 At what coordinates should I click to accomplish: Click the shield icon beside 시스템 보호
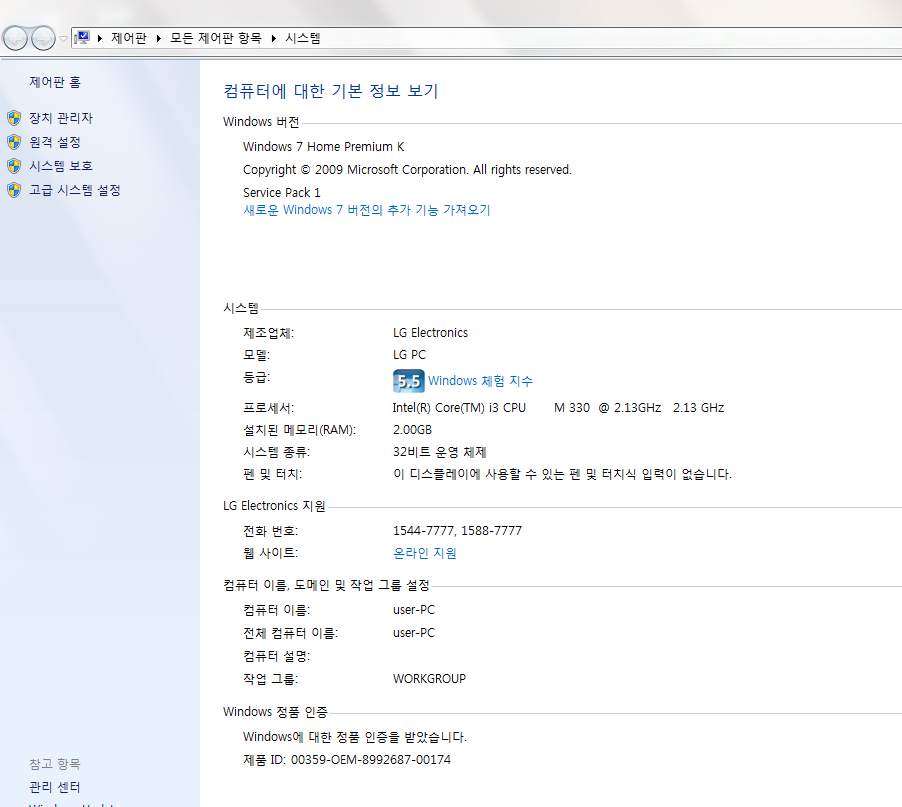14,166
